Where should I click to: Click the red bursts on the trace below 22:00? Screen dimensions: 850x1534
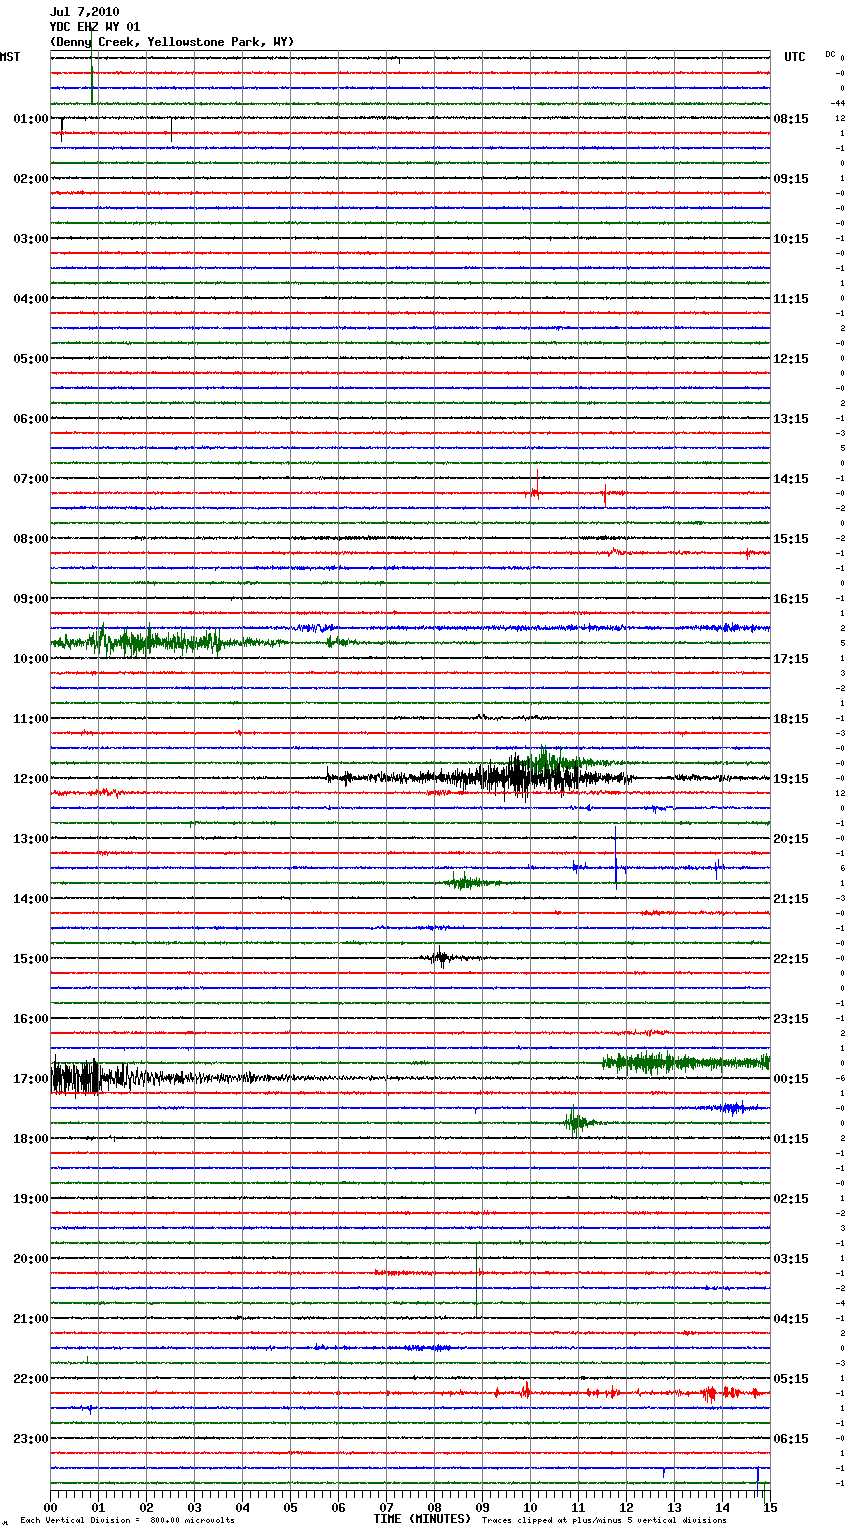pos(630,1392)
